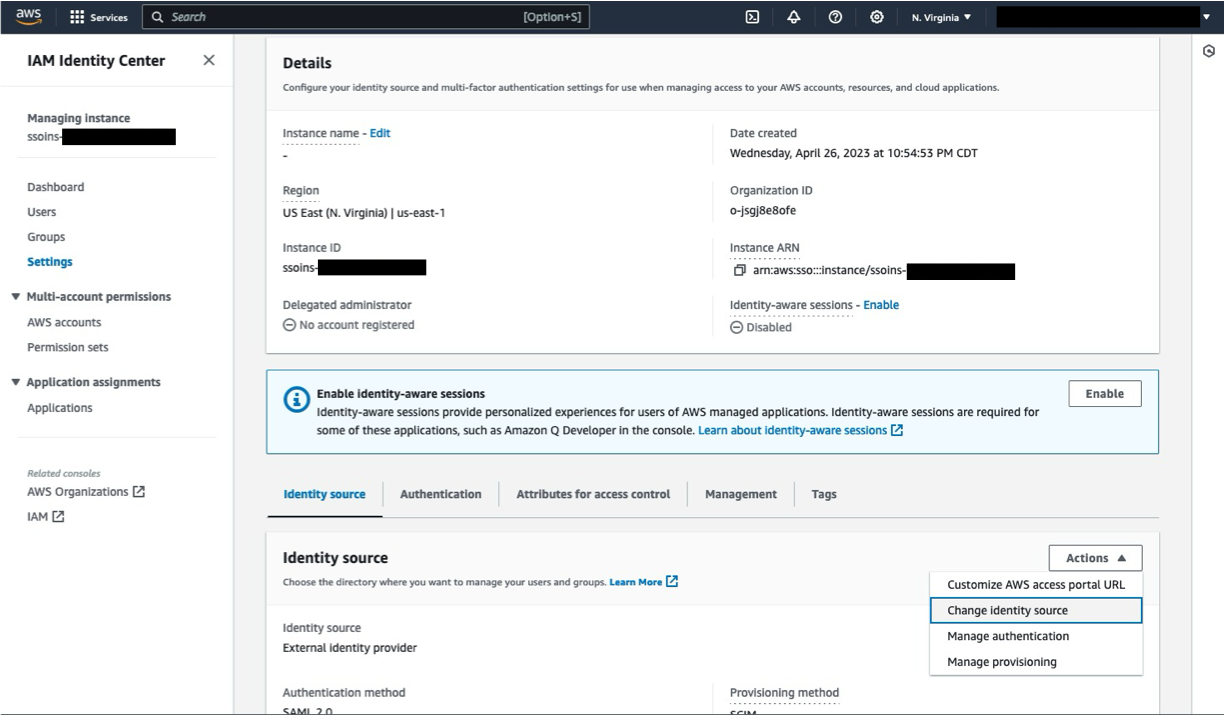The image size is (1224, 716).
Task: Open the Services menu grid
Action: point(97,16)
